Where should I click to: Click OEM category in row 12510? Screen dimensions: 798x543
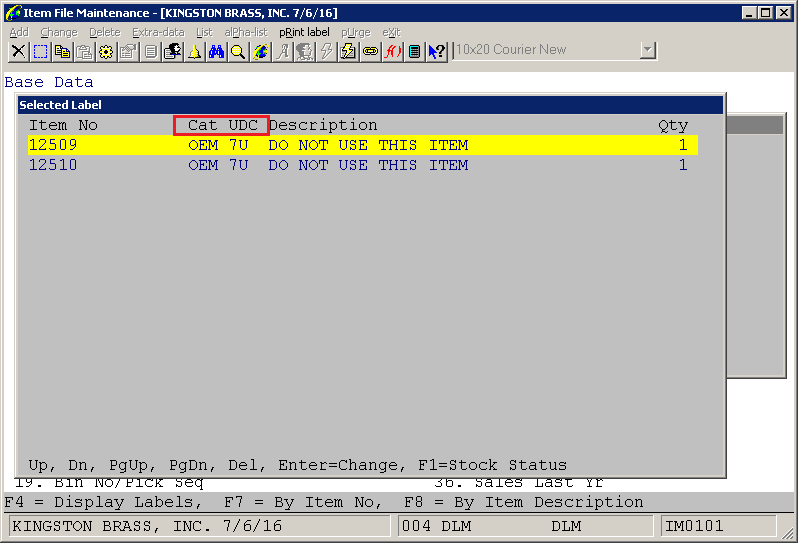click(x=203, y=165)
